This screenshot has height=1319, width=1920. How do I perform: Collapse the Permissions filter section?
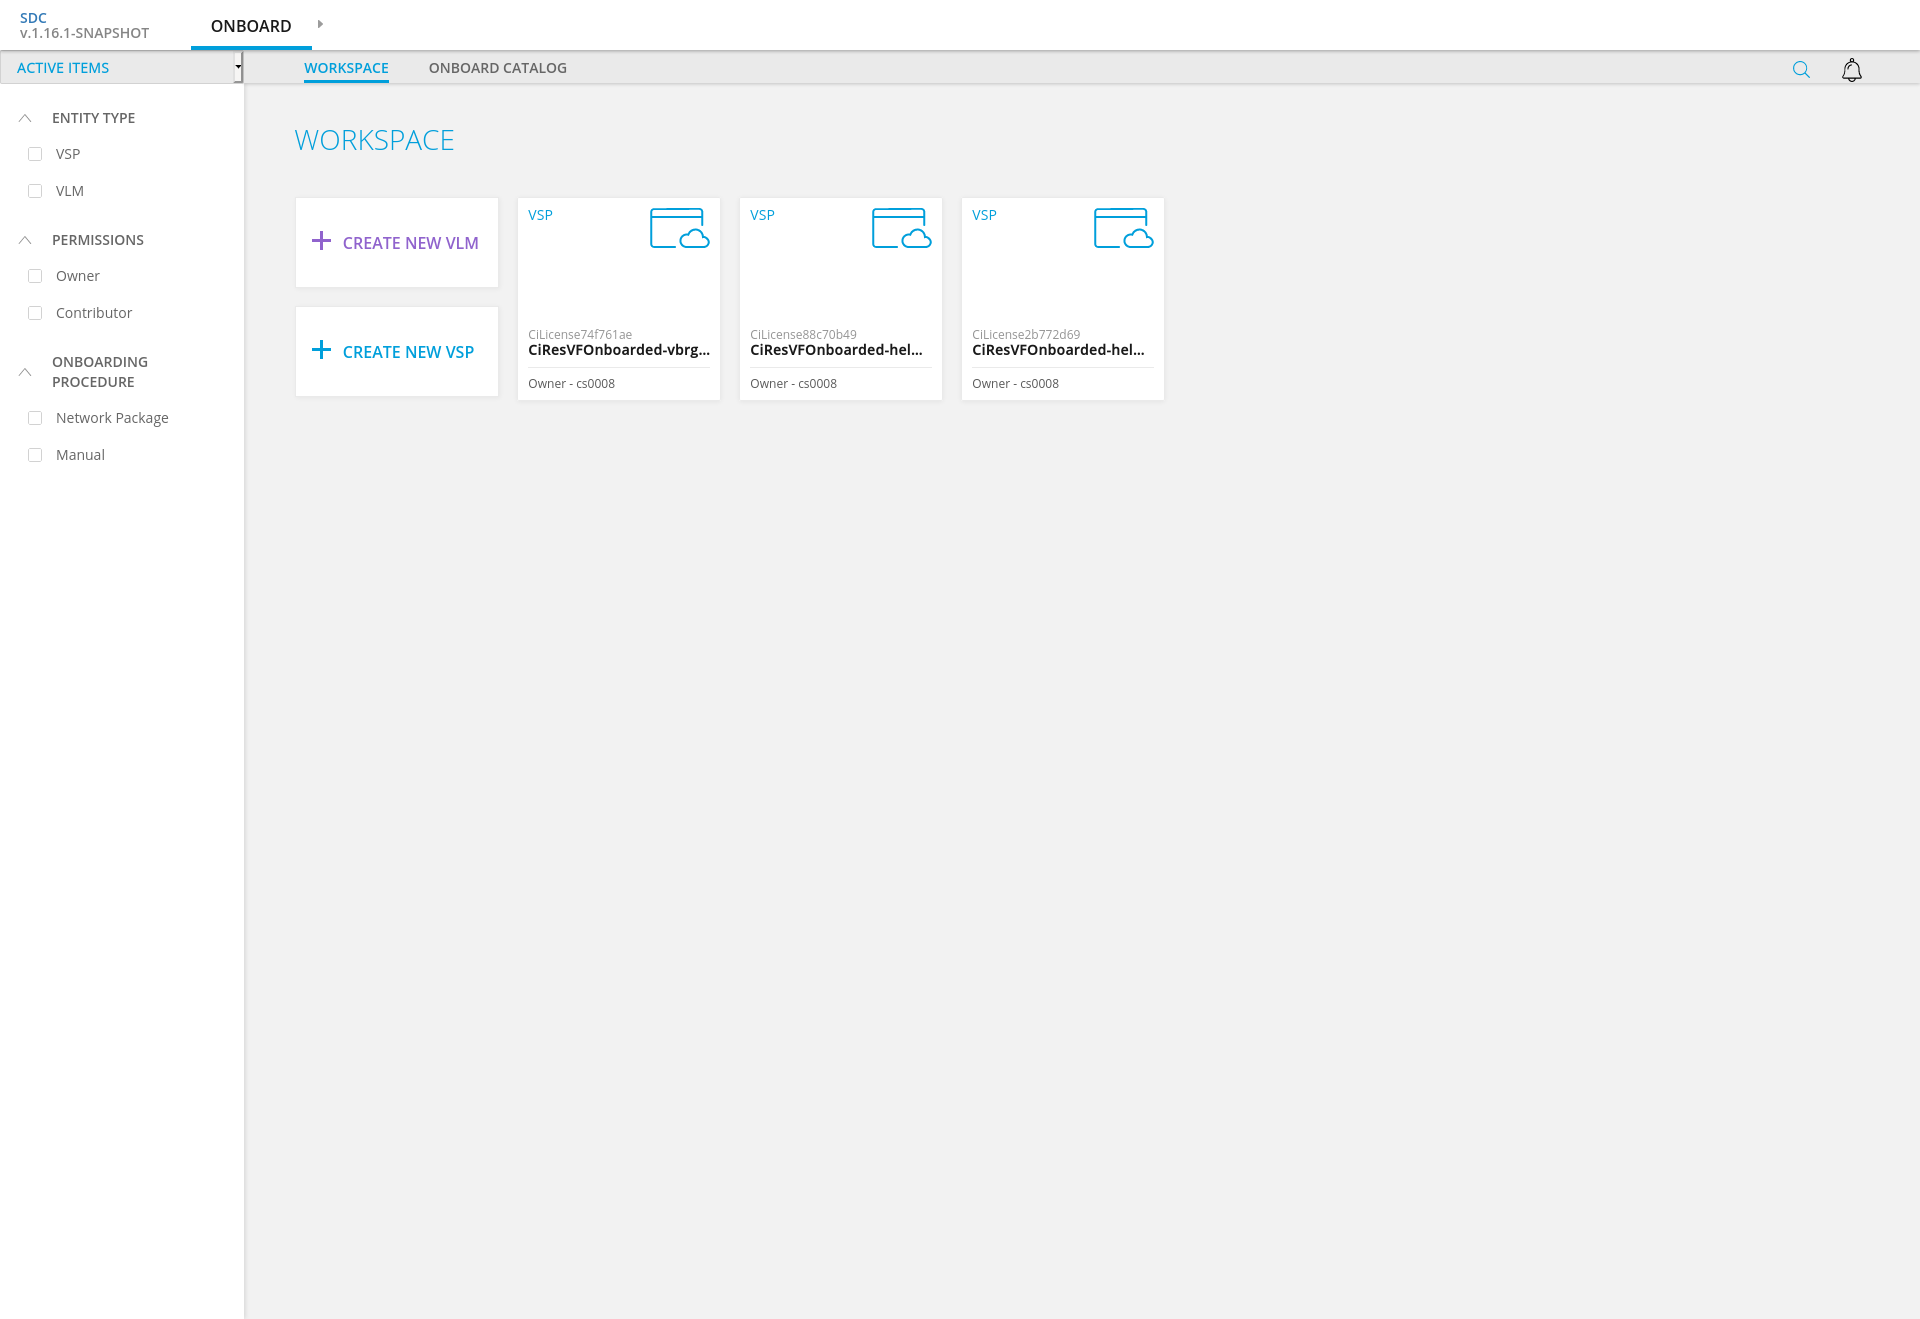25,240
